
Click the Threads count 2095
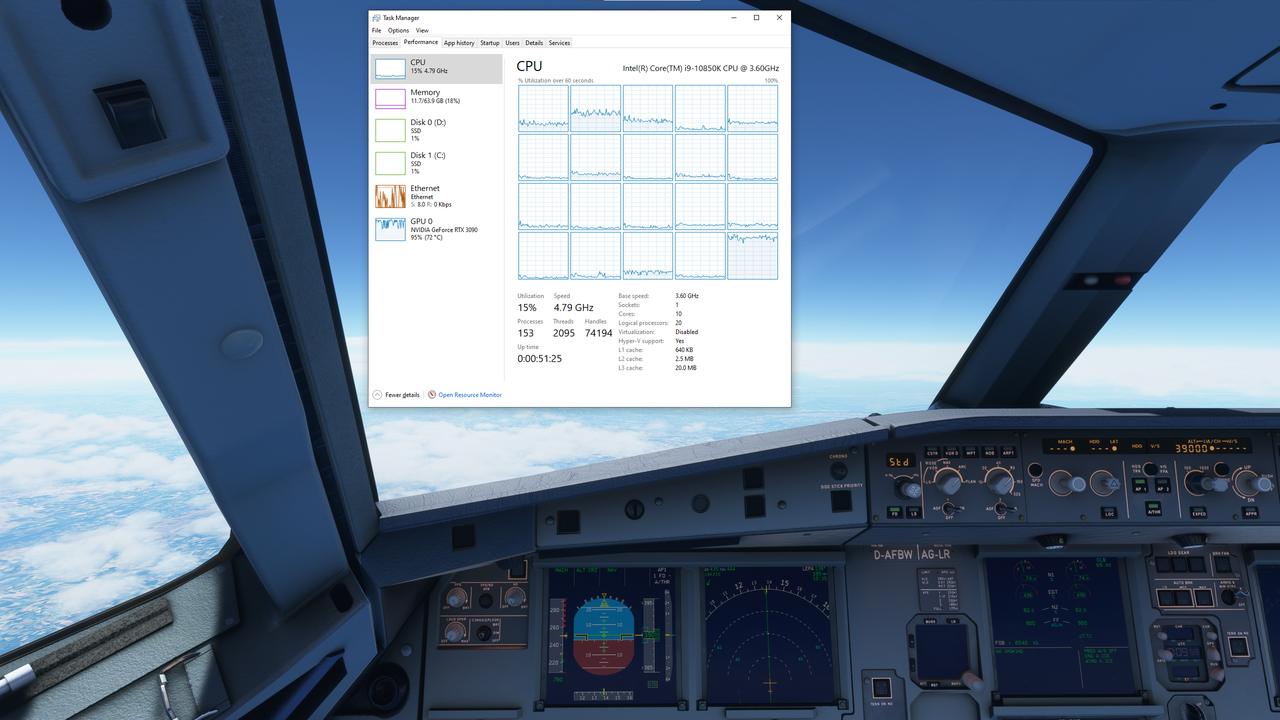click(x=564, y=333)
